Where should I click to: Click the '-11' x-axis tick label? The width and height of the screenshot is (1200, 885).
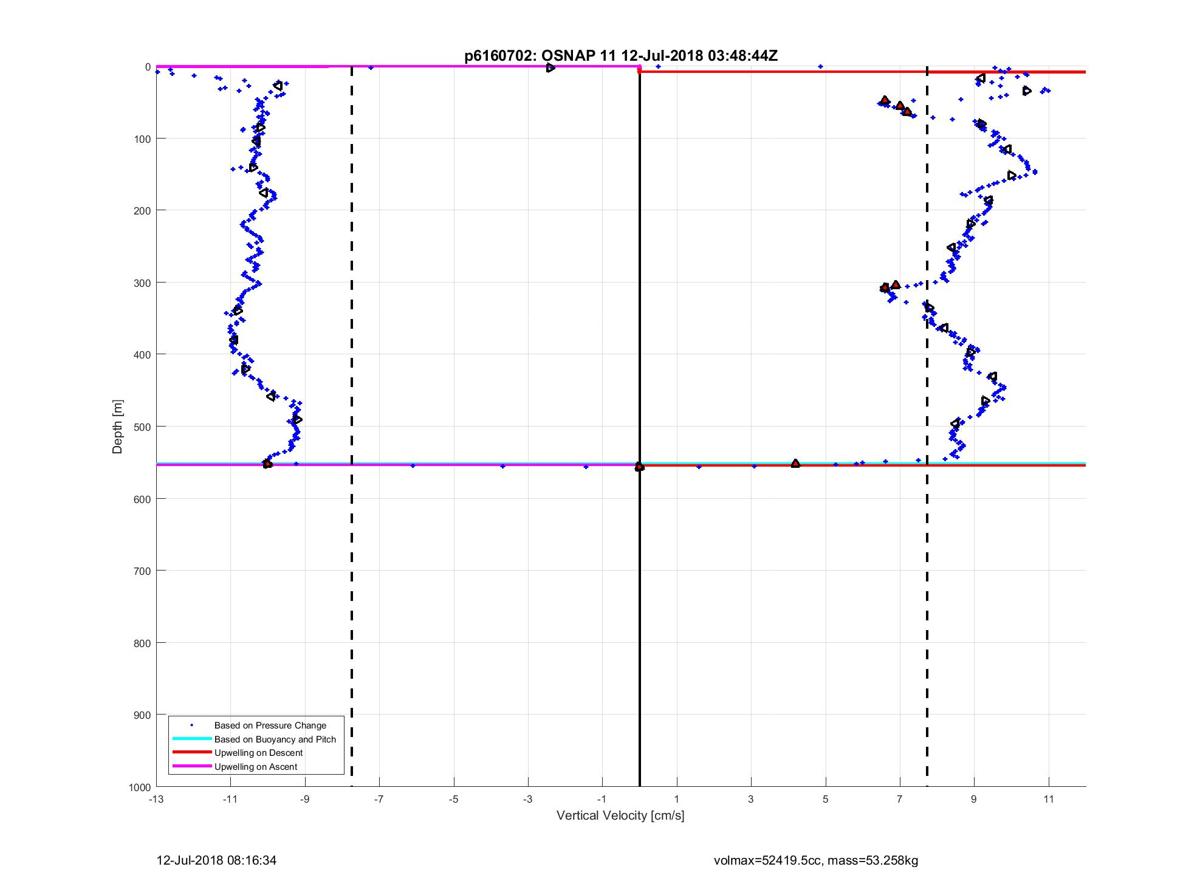pyautogui.click(x=230, y=799)
